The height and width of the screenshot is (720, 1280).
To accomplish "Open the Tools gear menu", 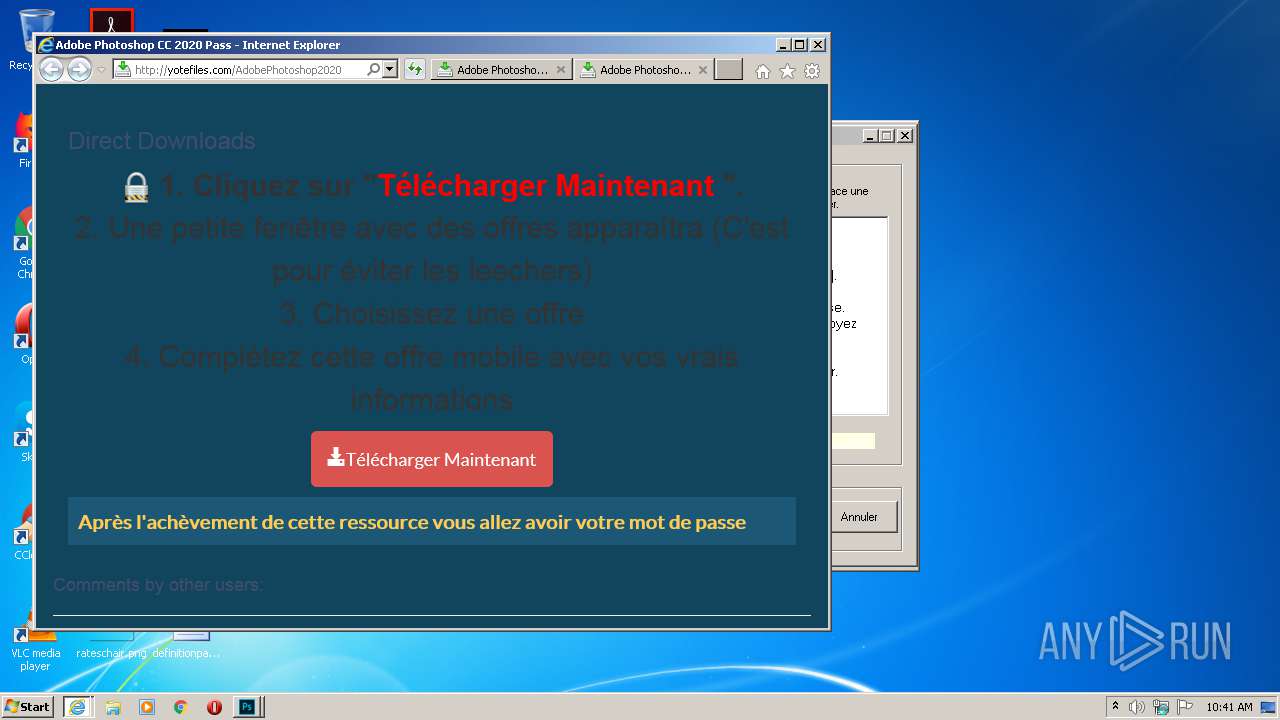I will [812, 71].
